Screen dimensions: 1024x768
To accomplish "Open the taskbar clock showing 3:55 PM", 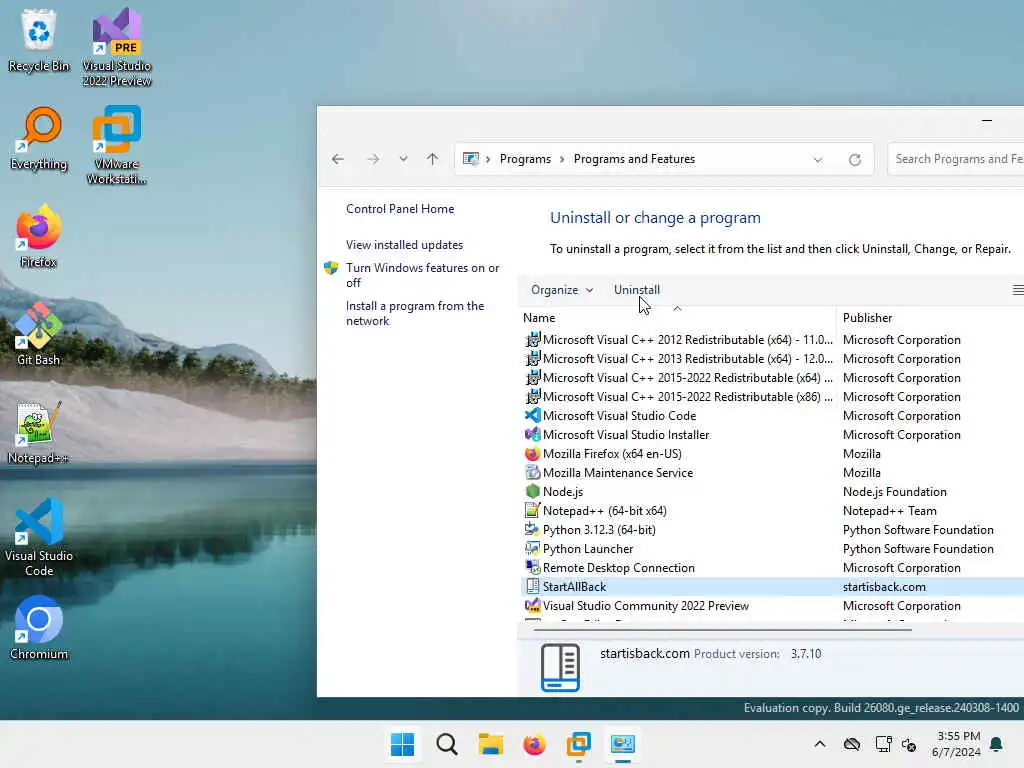I will tap(956, 744).
